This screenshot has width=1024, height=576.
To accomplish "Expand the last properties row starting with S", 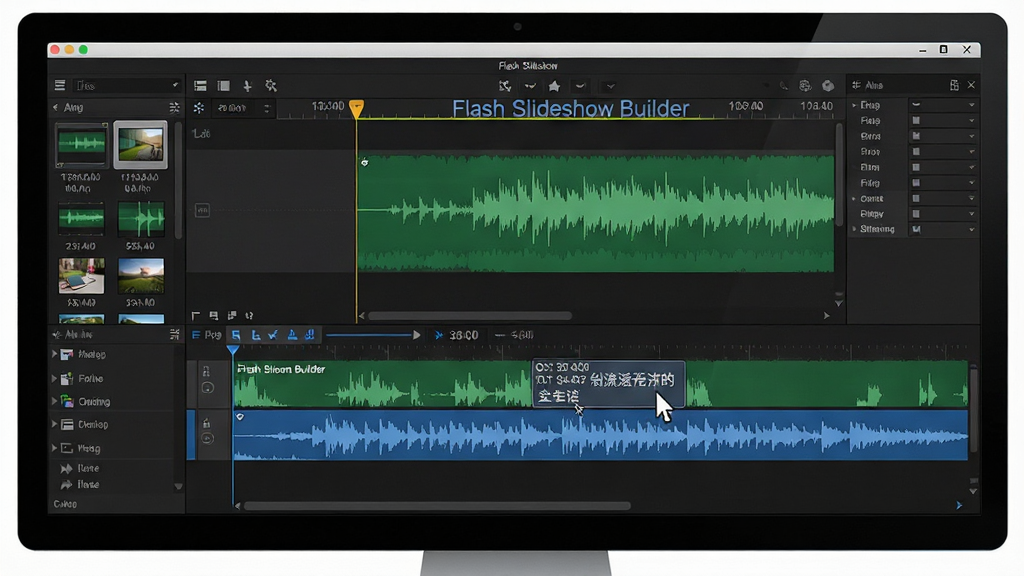I will tap(854, 229).
